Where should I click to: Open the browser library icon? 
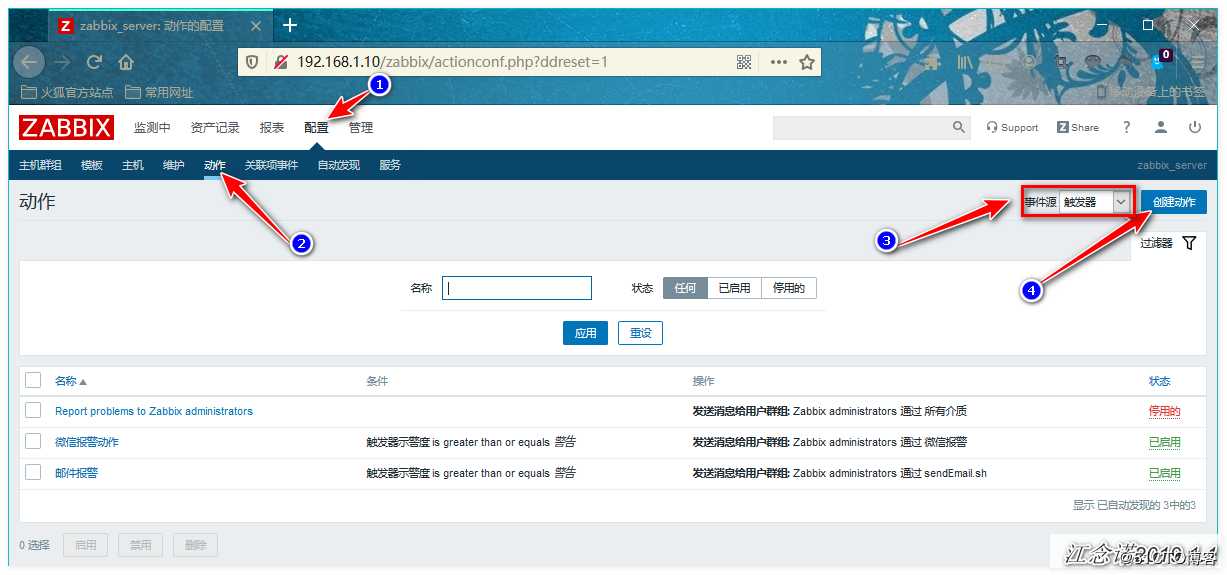tap(964, 62)
